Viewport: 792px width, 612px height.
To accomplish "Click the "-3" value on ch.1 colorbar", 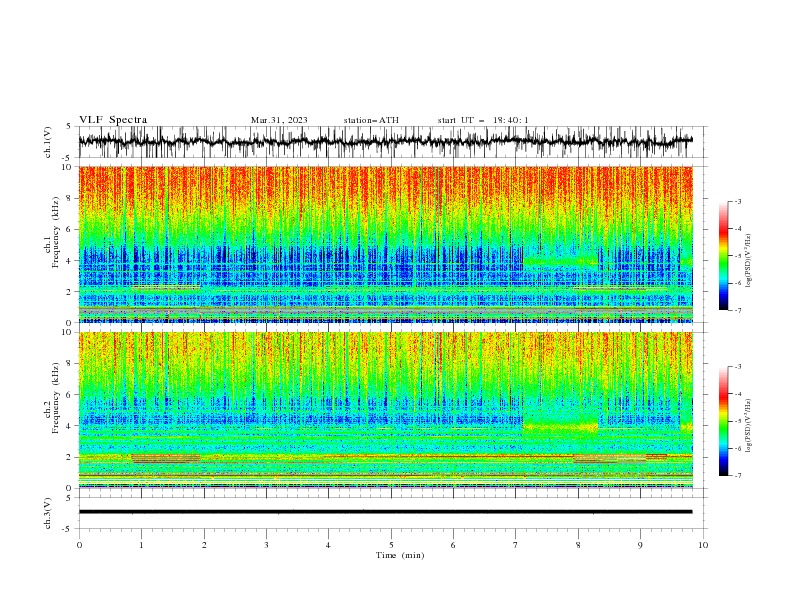I will 738,202.
